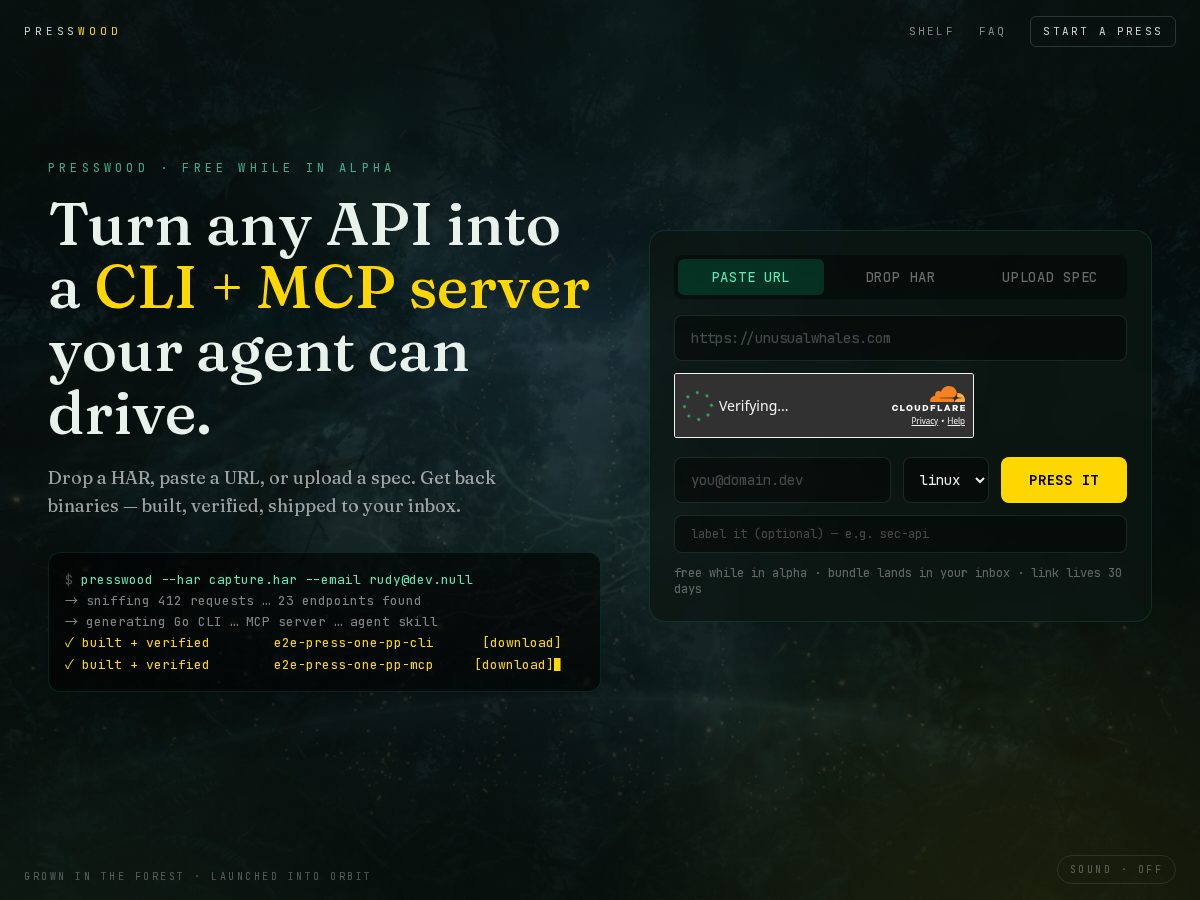The width and height of the screenshot is (1200, 900).
Task: Click START A PRESS button
Action: (1103, 31)
